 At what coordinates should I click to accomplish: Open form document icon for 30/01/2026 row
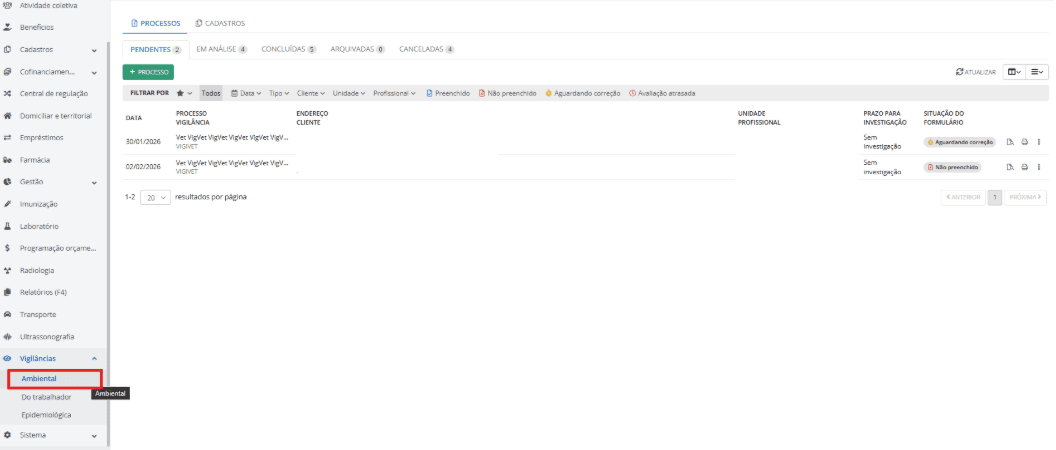tap(1011, 141)
